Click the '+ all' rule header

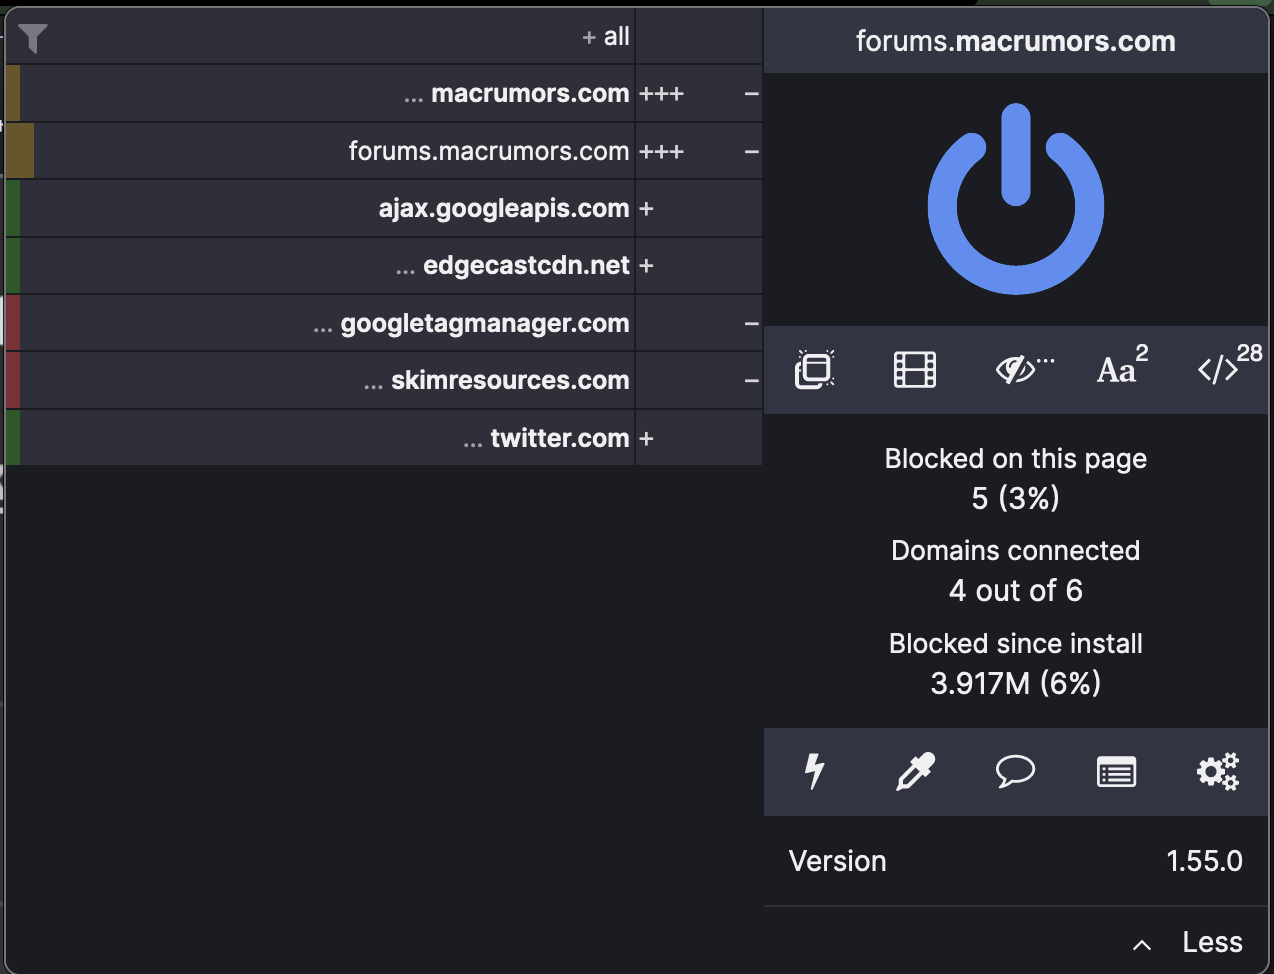pyautogui.click(x=606, y=37)
